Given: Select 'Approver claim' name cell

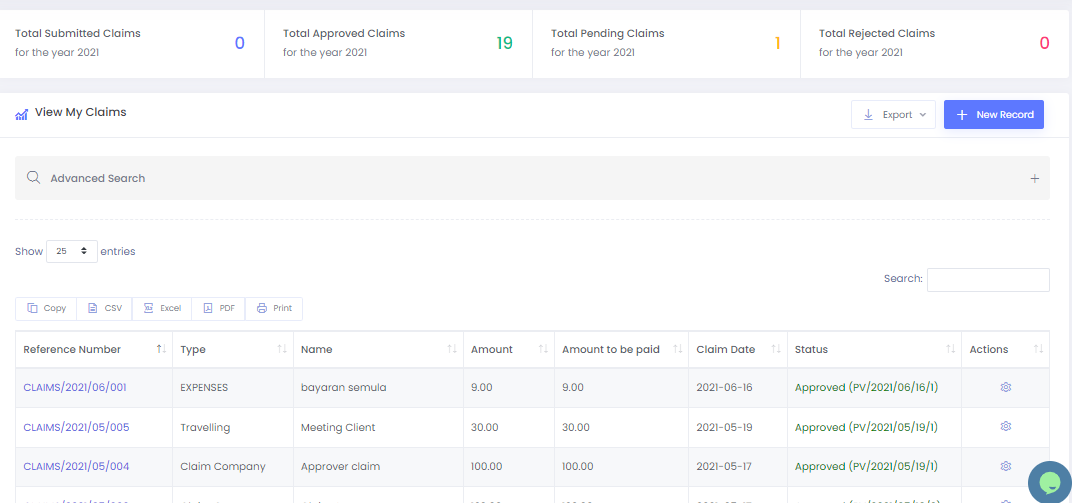Looking at the screenshot, I should [x=340, y=466].
